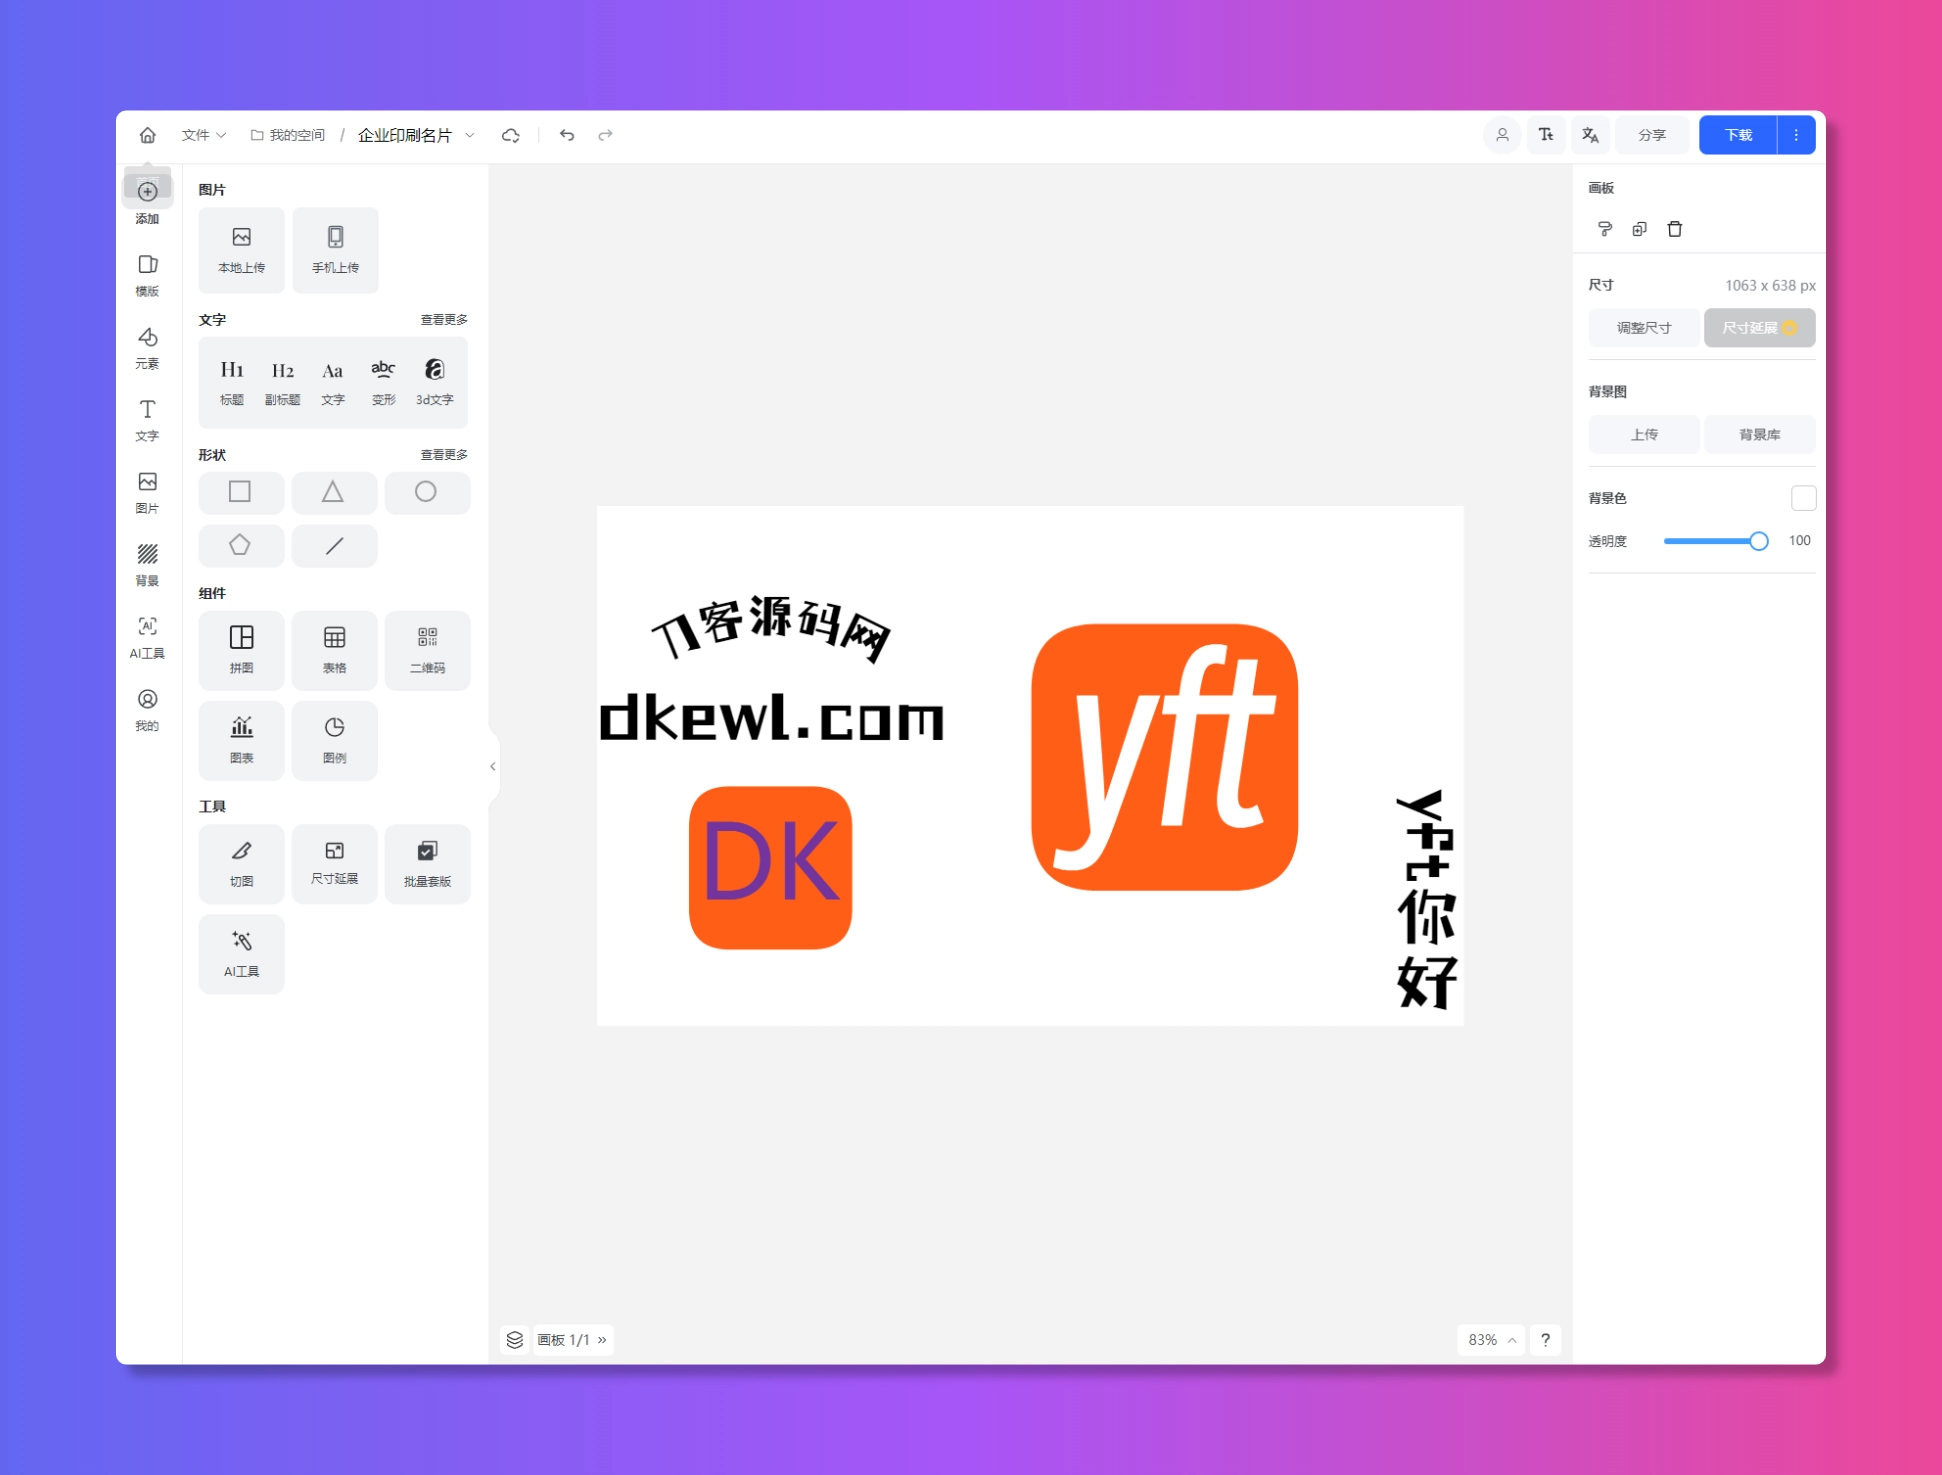The width and height of the screenshot is (1942, 1475).
Task: Click the 背景库 button
Action: tap(1759, 435)
